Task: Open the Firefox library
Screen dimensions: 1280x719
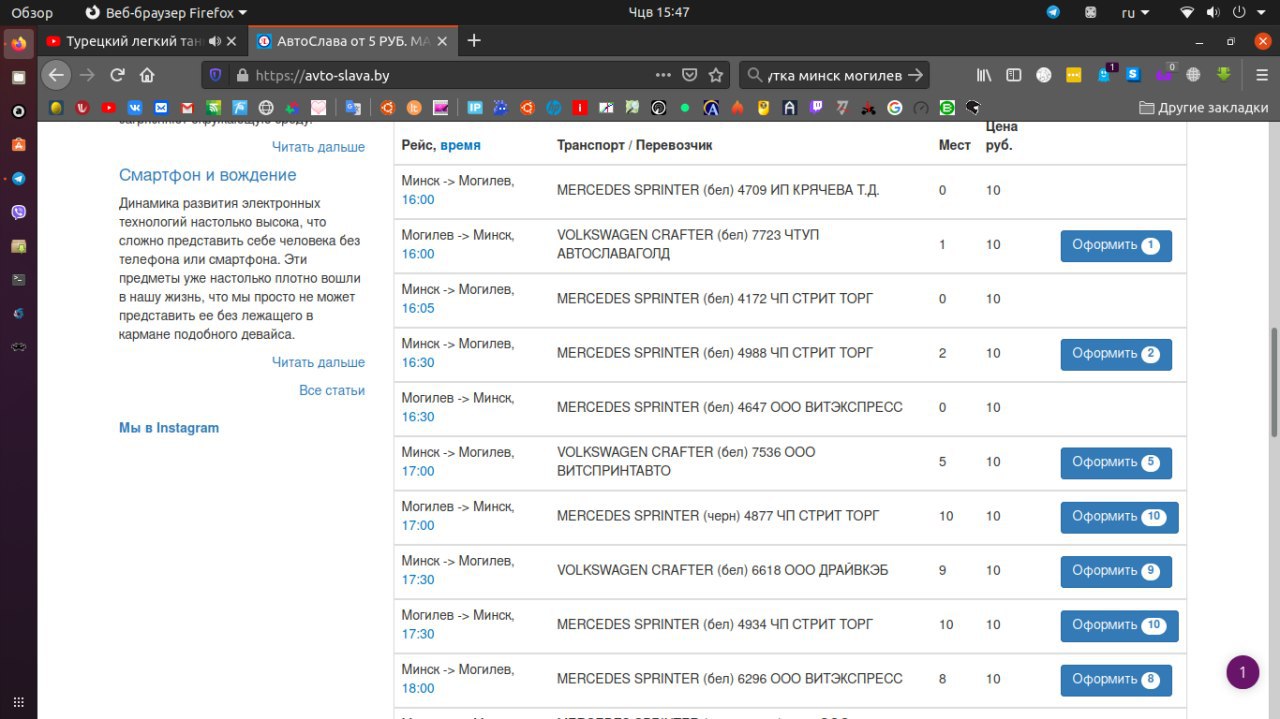Action: (x=985, y=75)
